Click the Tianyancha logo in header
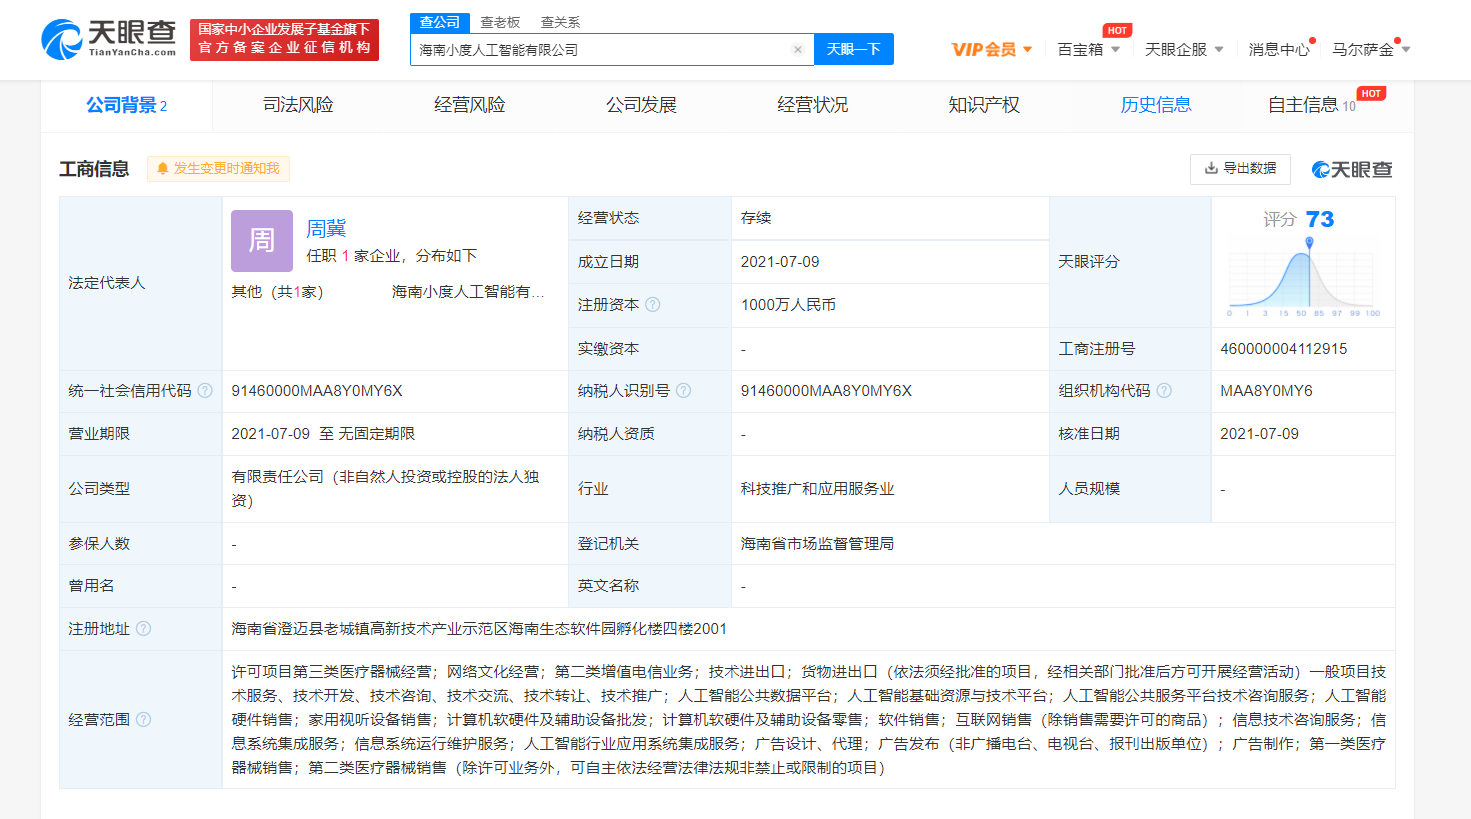The width and height of the screenshot is (1471, 819). click(108, 39)
